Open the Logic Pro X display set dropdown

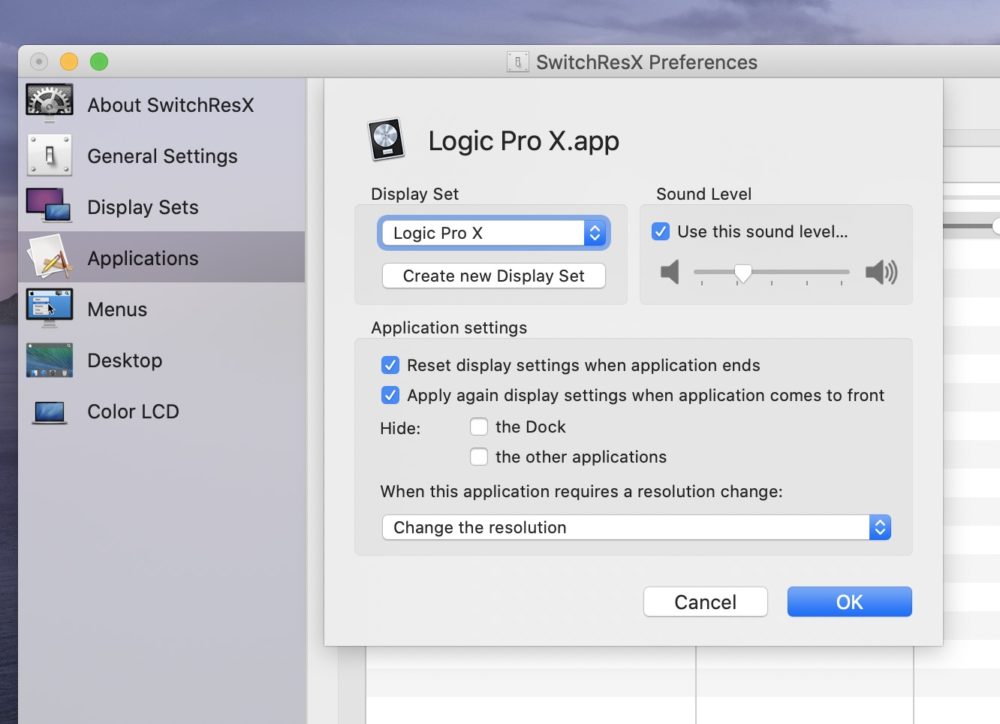pyautogui.click(x=494, y=233)
